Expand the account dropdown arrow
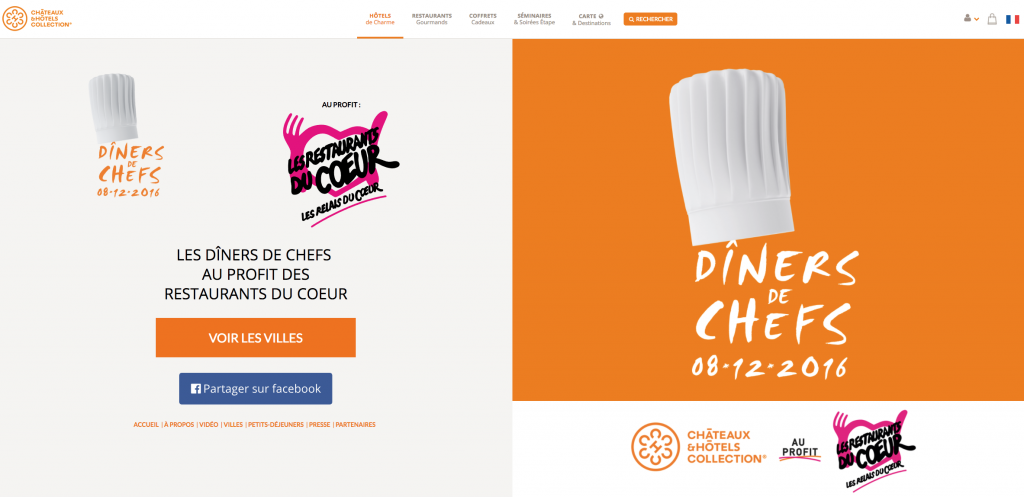 tap(976, 19)
